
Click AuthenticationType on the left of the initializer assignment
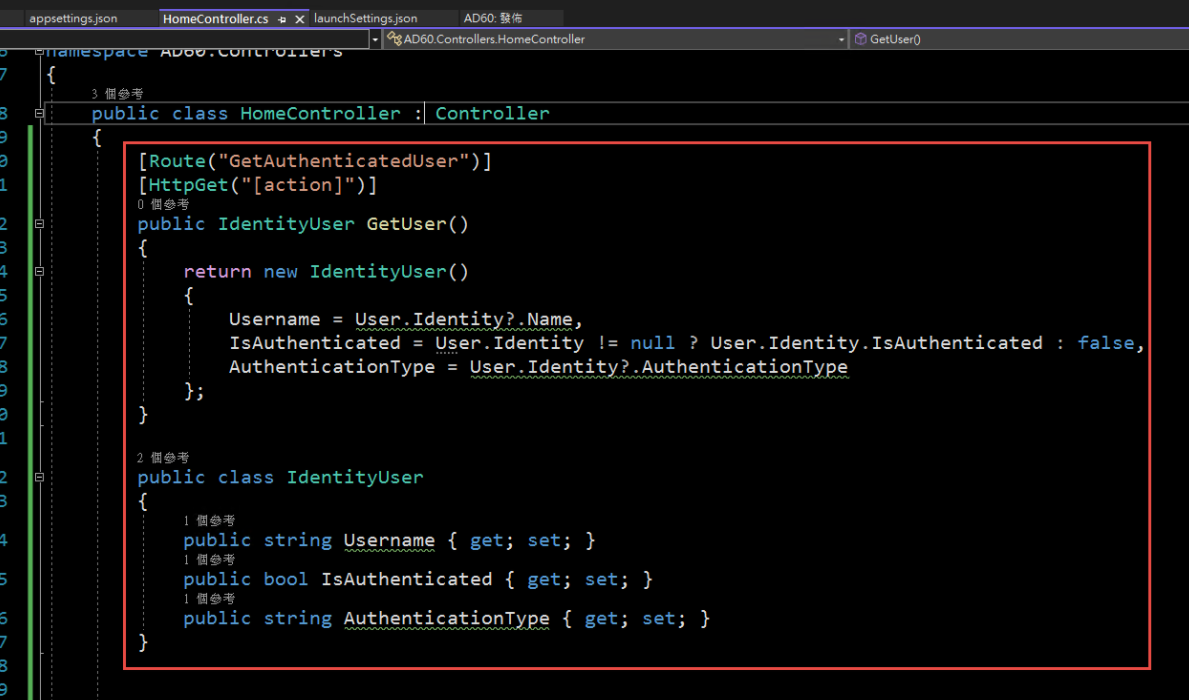(332, 367)
